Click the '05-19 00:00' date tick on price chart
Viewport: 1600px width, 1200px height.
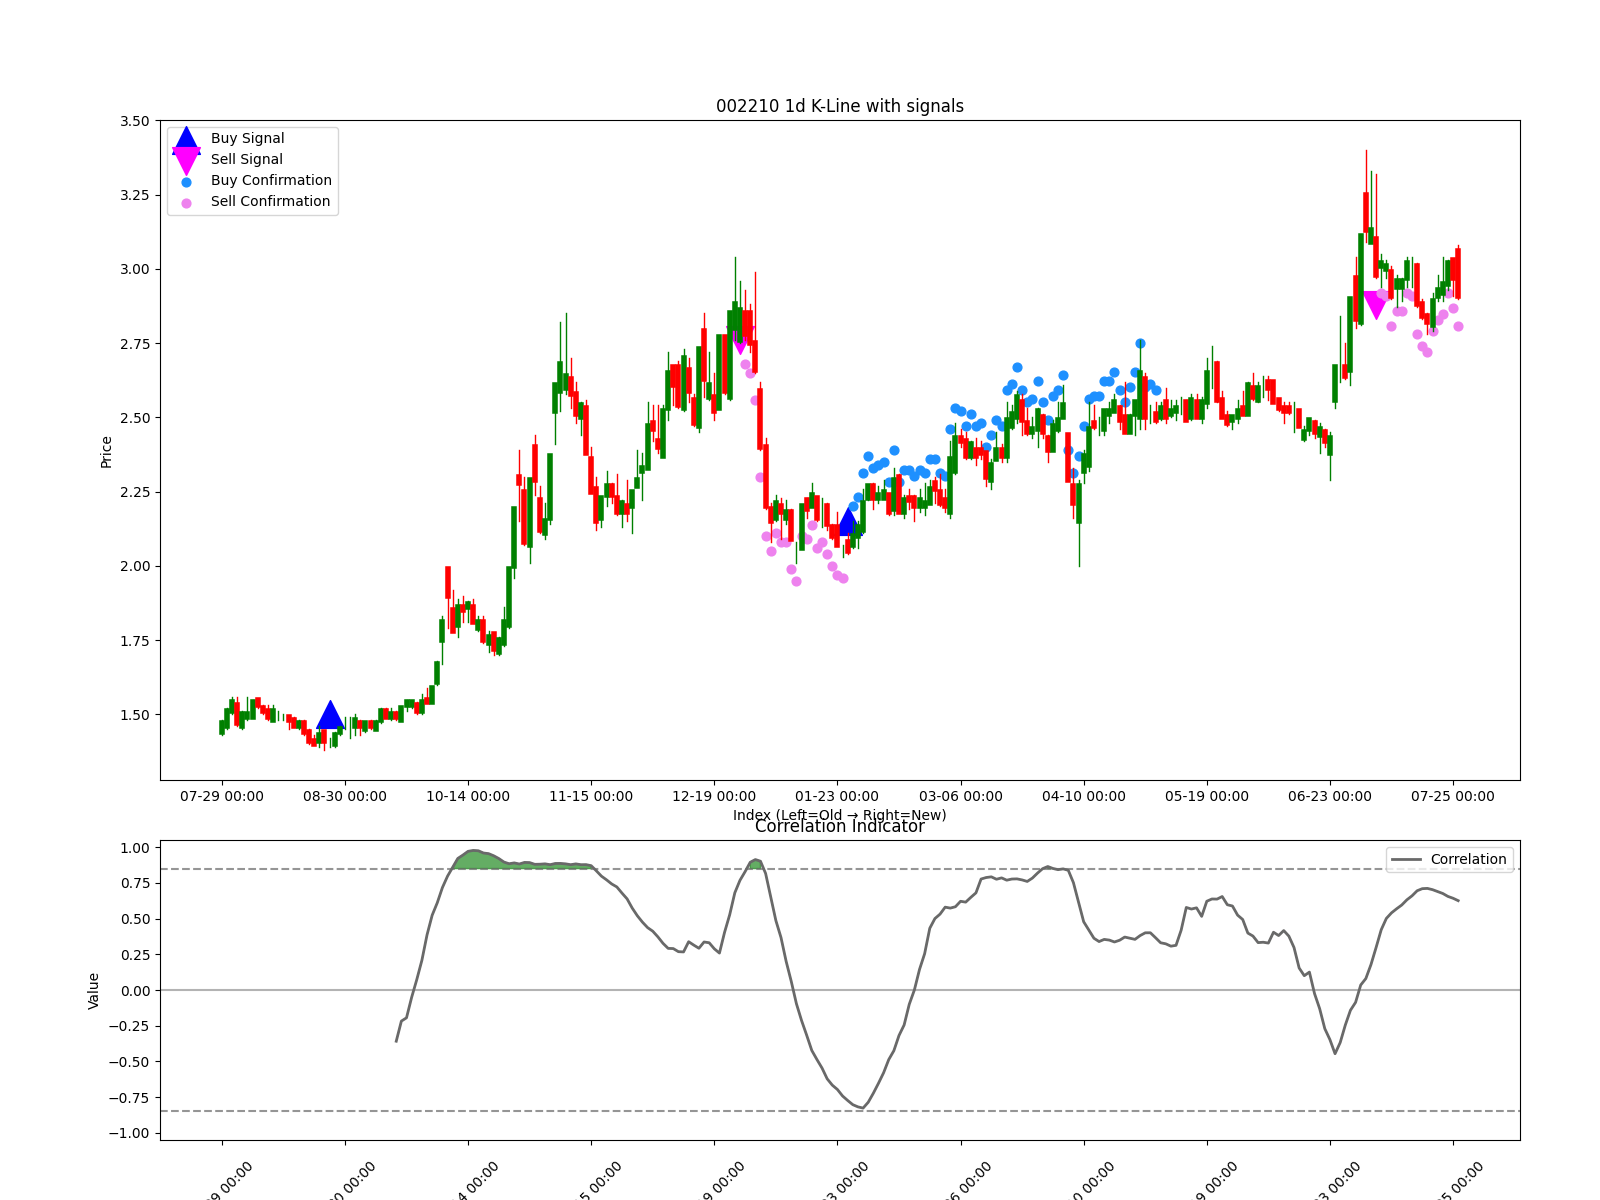(x=1207, y=797)
